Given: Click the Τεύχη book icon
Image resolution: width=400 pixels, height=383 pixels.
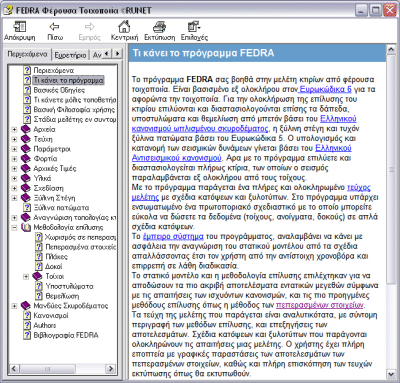Looking at the screenshot, I should pos(26,139).
